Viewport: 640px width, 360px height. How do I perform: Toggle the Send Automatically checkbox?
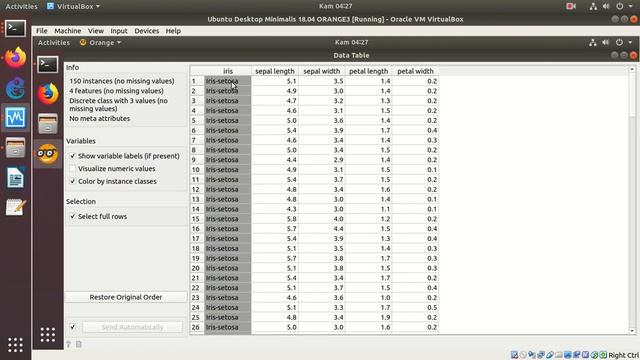click(73, 327)
